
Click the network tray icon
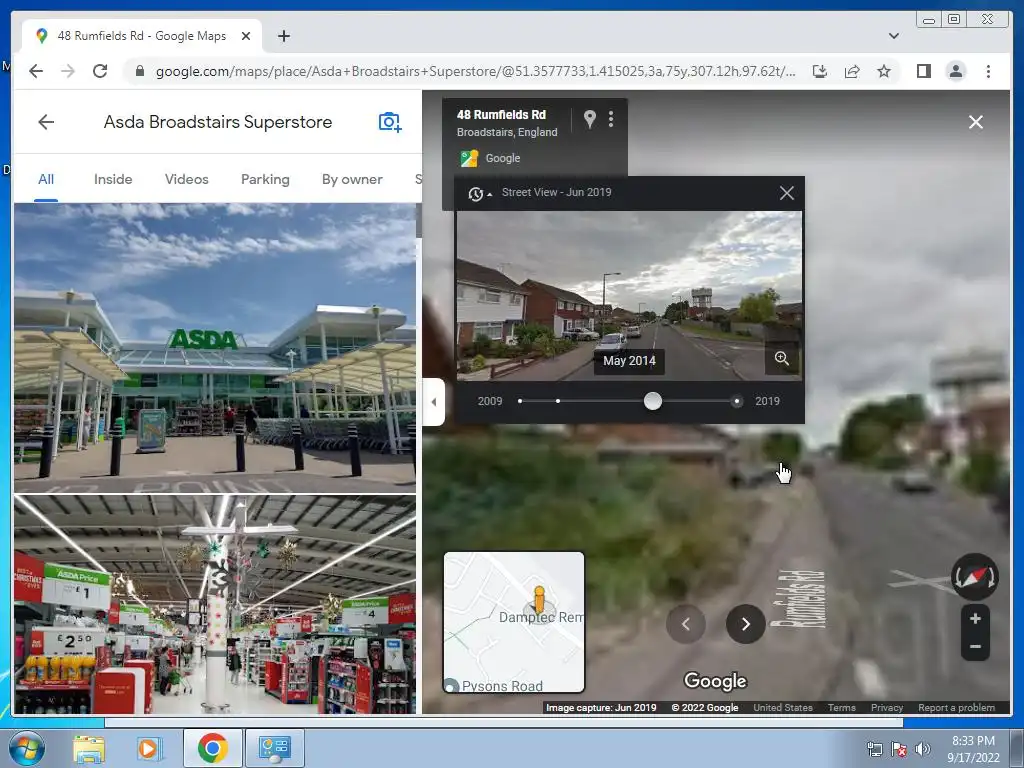click(874, 749)
